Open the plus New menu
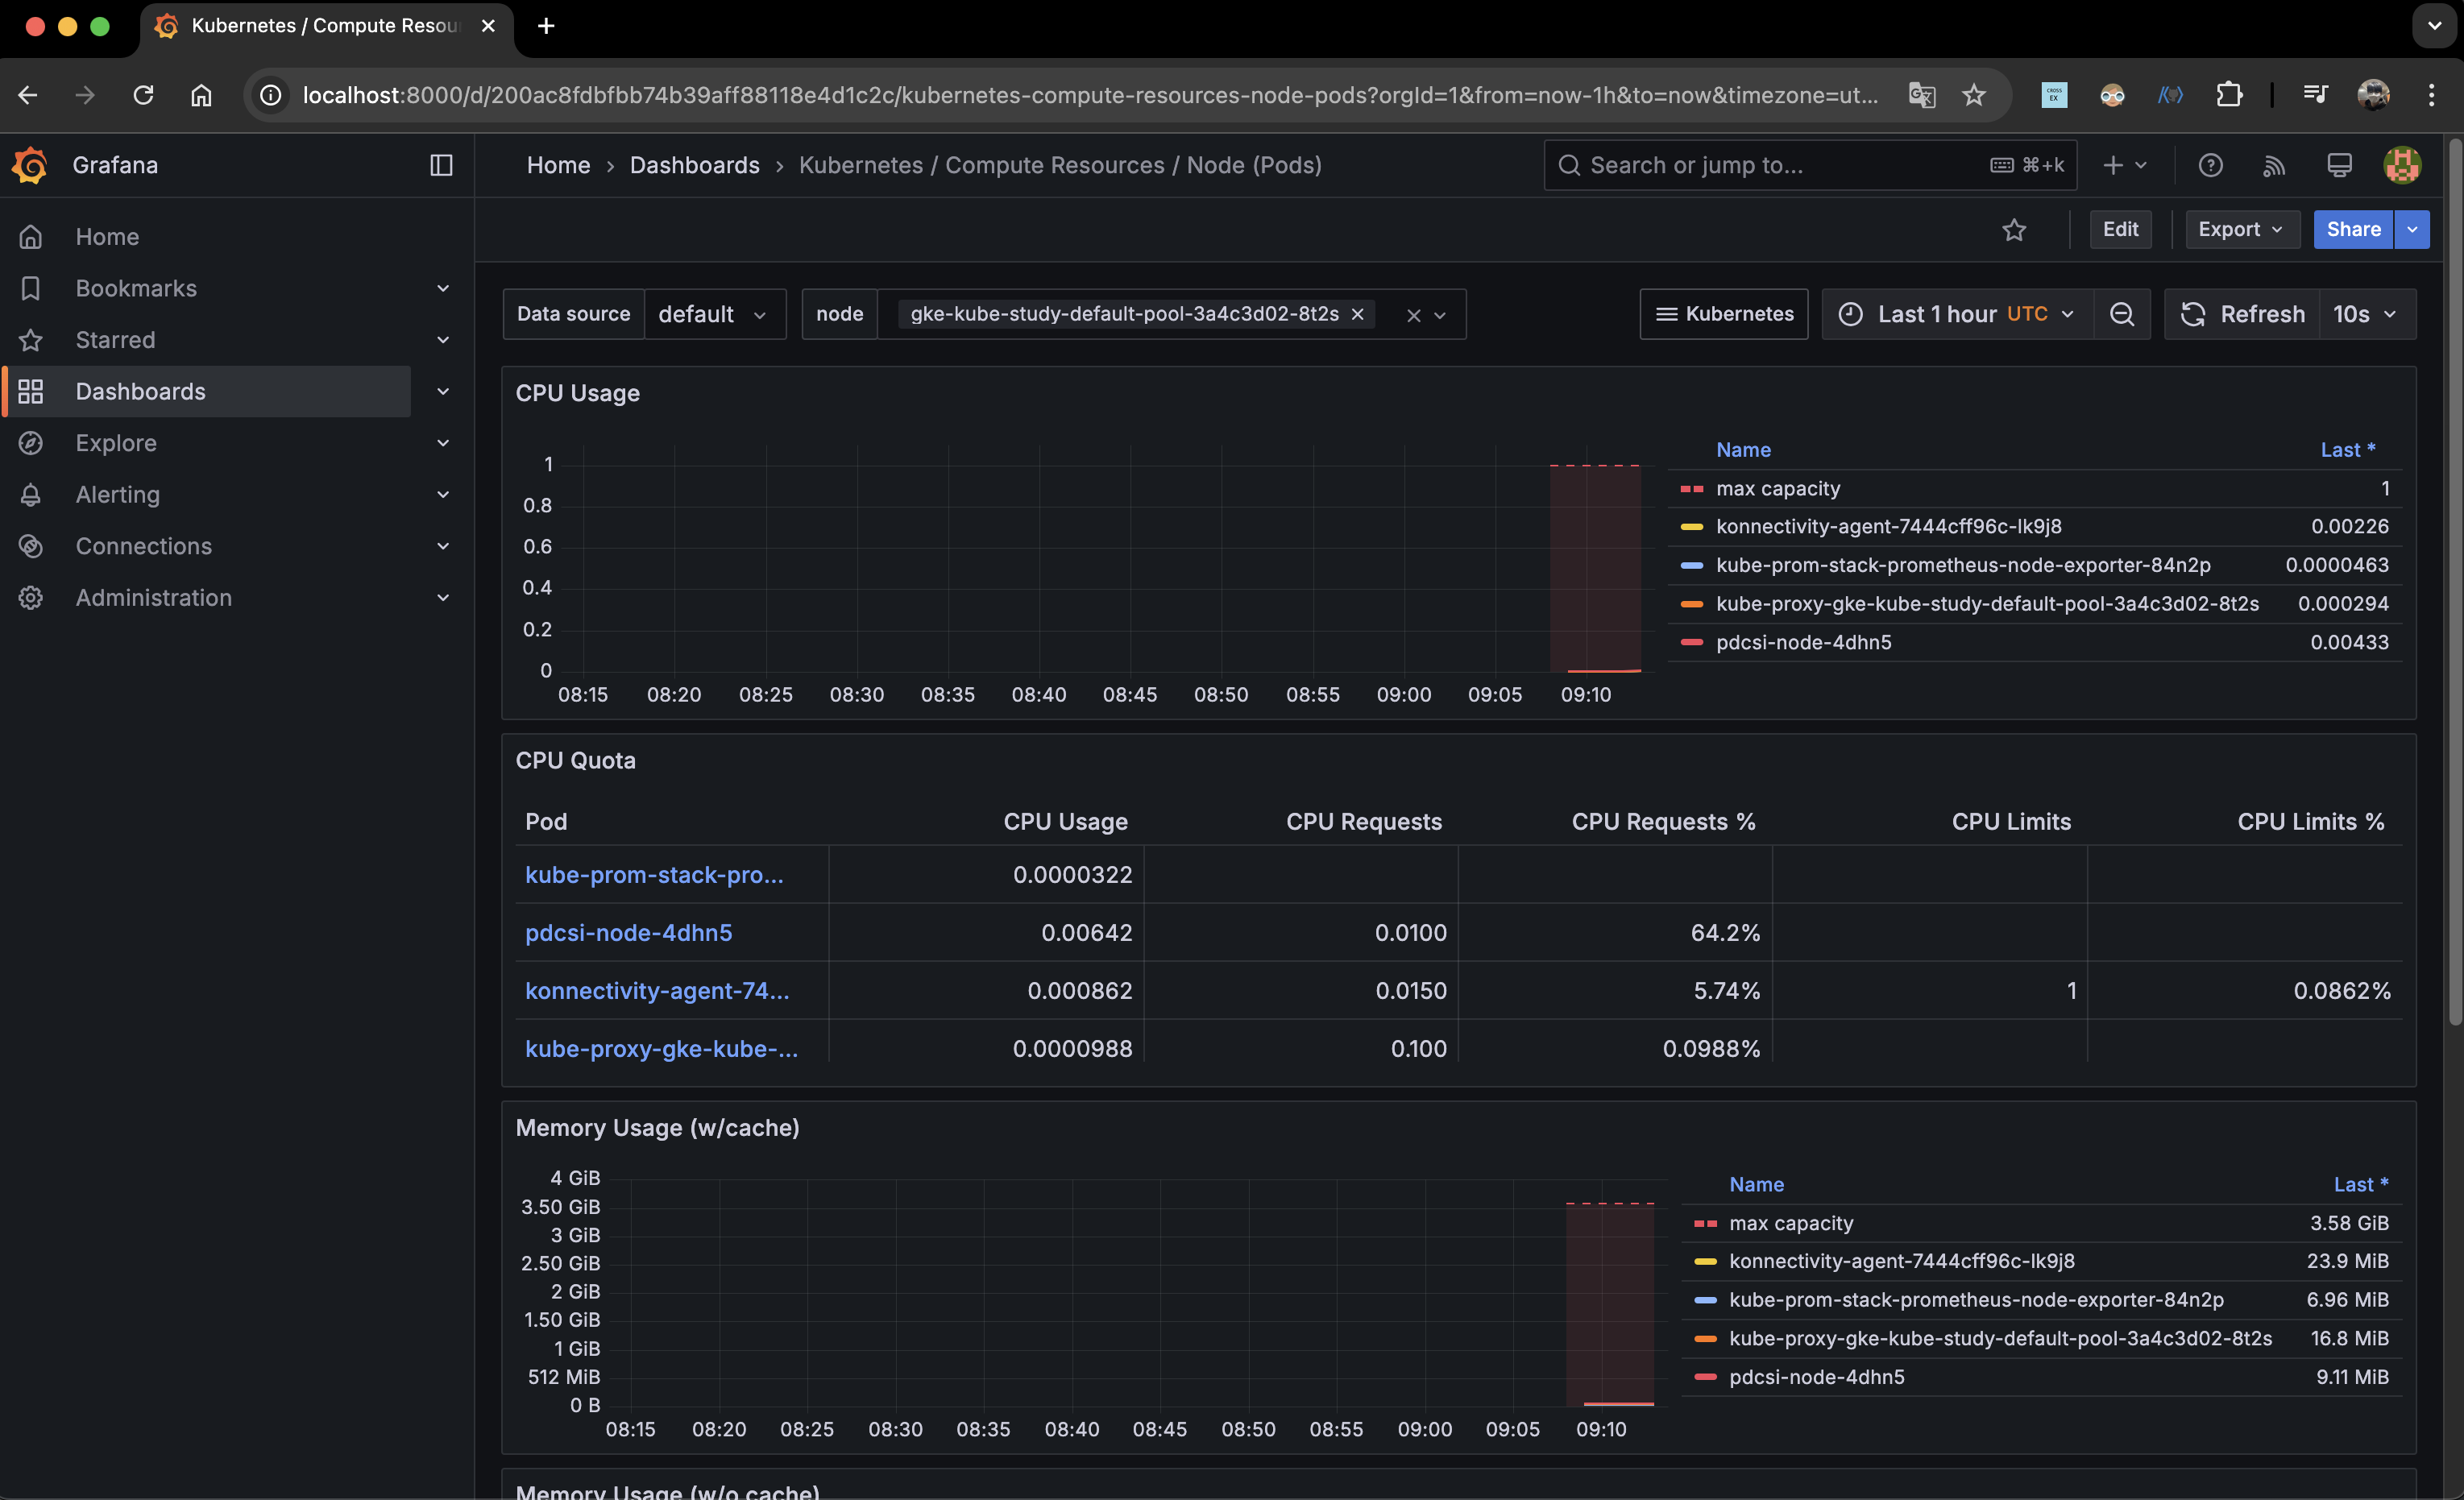This screenshot has height=1500, width=2464. click(2124, 165)
